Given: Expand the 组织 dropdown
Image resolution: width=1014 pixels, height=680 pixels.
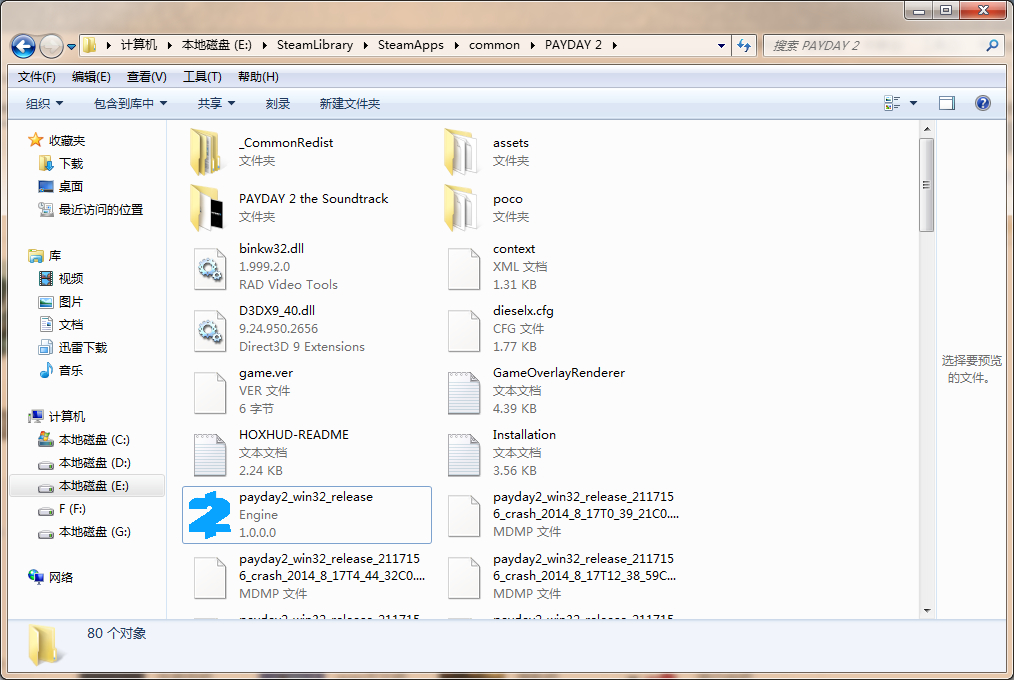Looking at the screenshot, I should pyautogui.click(x=44, y=103).
